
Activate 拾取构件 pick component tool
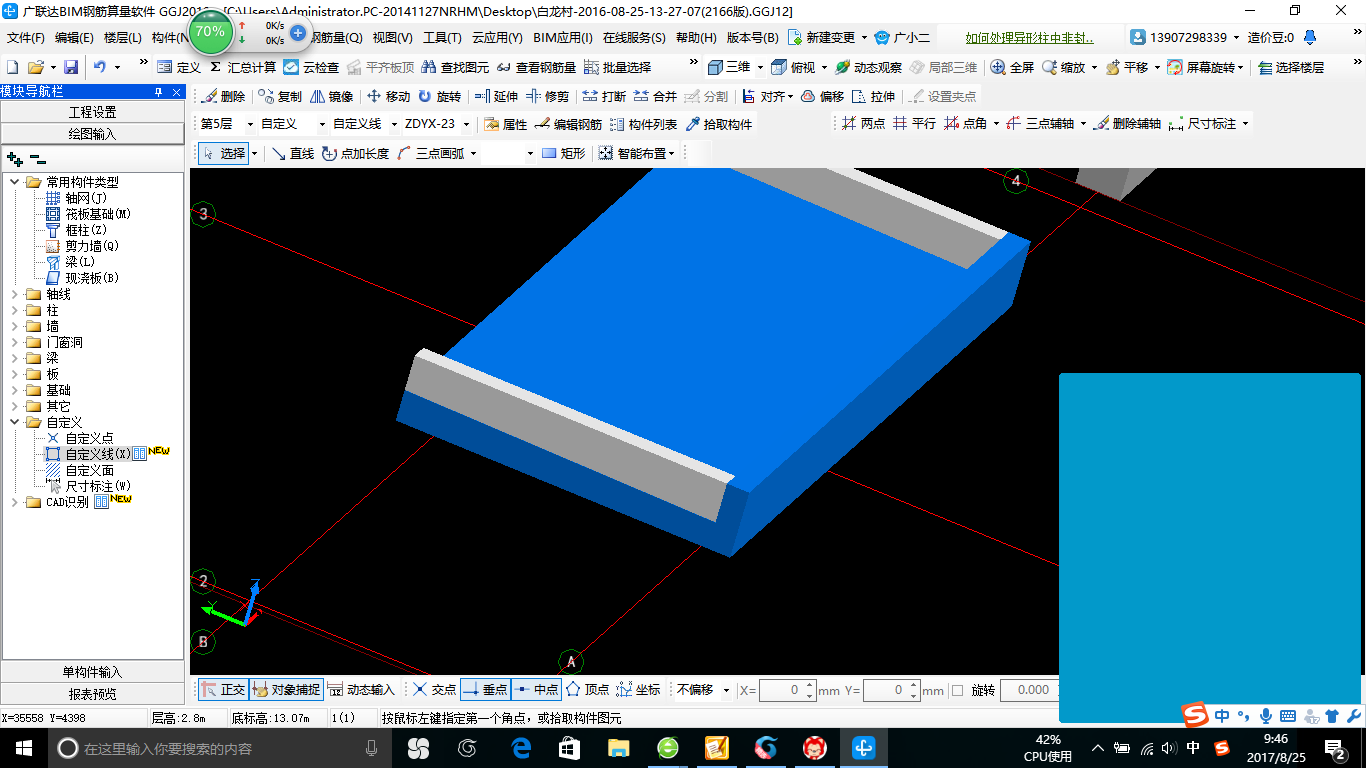coord(719,124)
